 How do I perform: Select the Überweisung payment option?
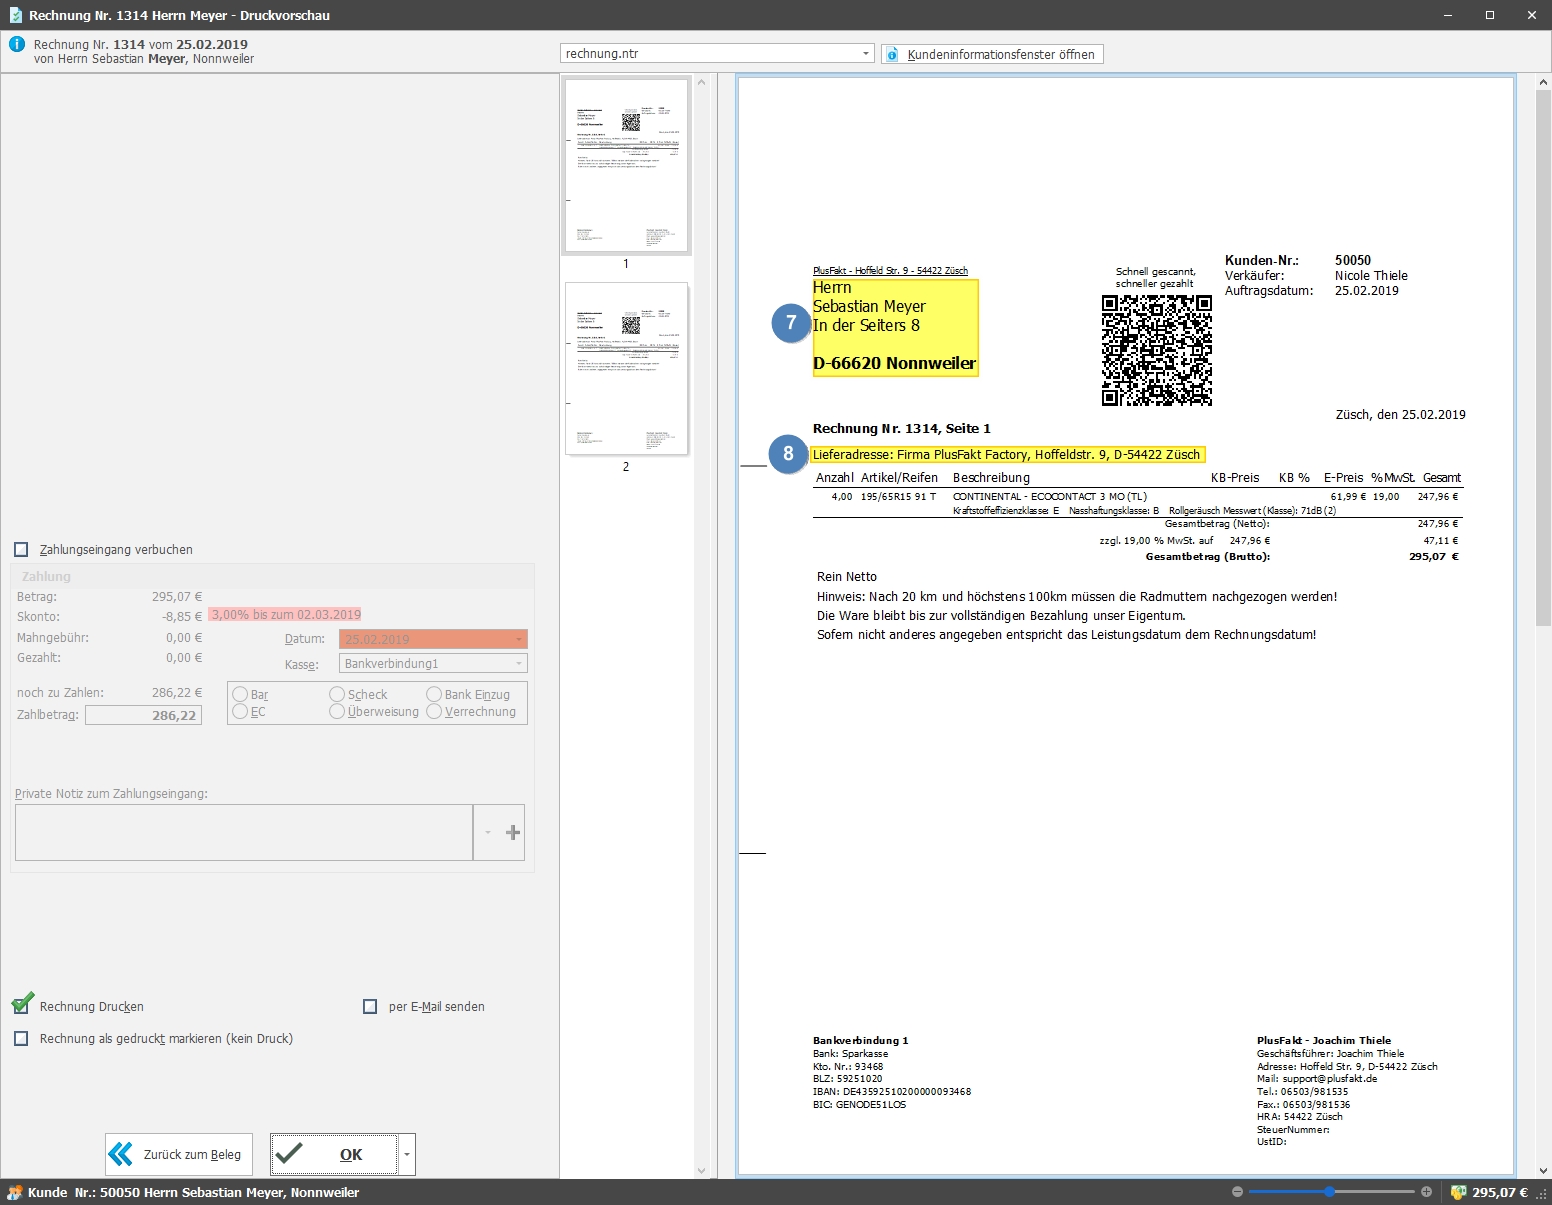(337, 711)
